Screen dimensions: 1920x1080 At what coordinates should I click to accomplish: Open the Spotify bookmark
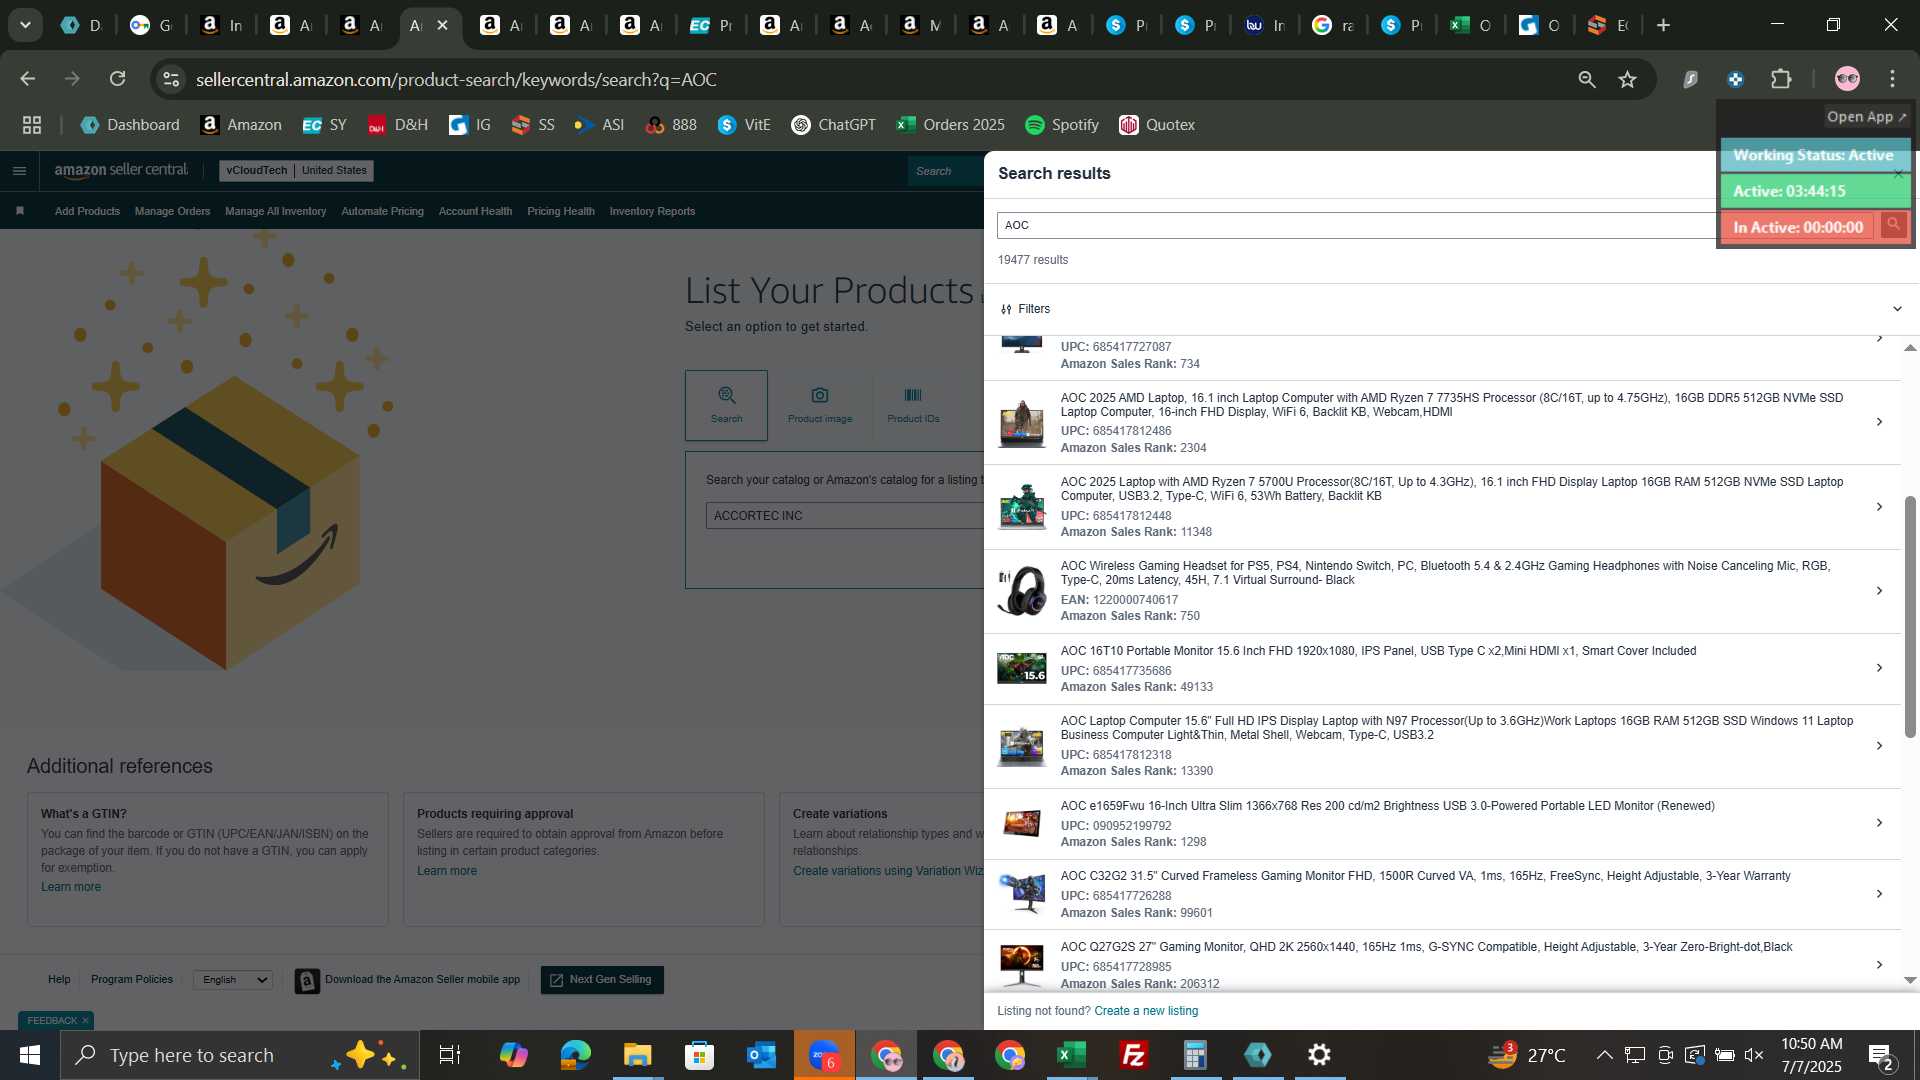1062,125
